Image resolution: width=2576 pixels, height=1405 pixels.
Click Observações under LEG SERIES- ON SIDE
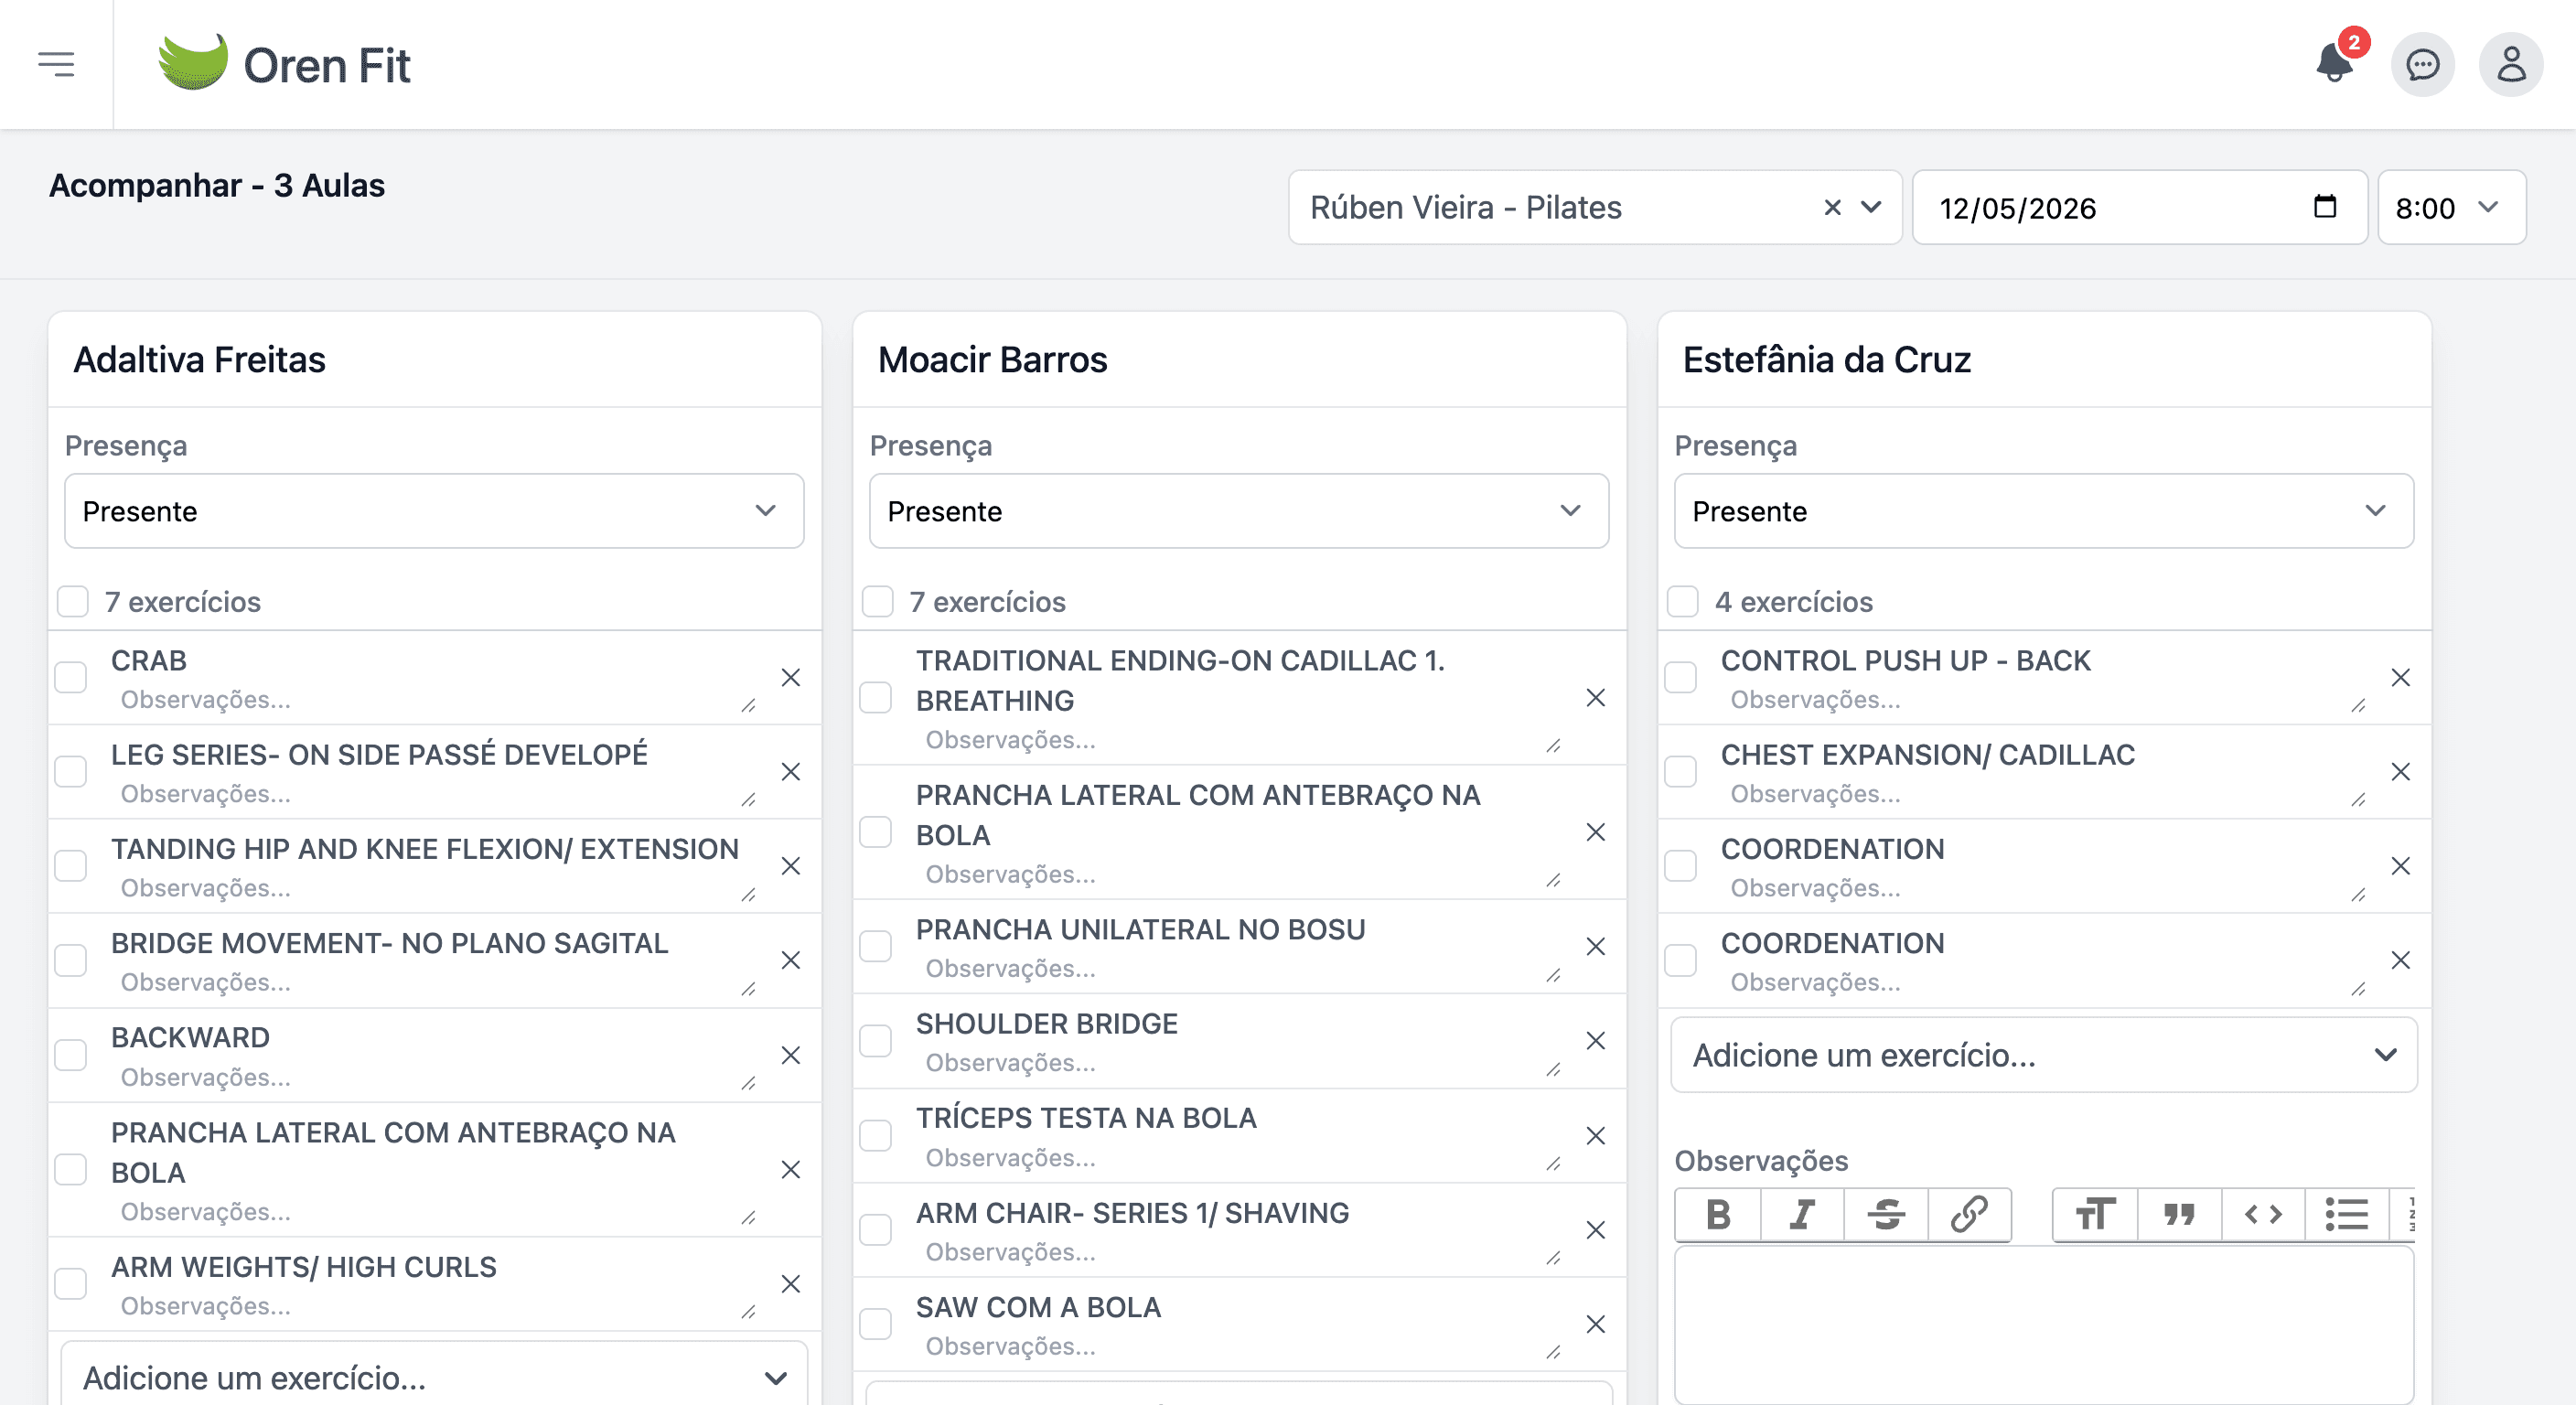(434, 795)
